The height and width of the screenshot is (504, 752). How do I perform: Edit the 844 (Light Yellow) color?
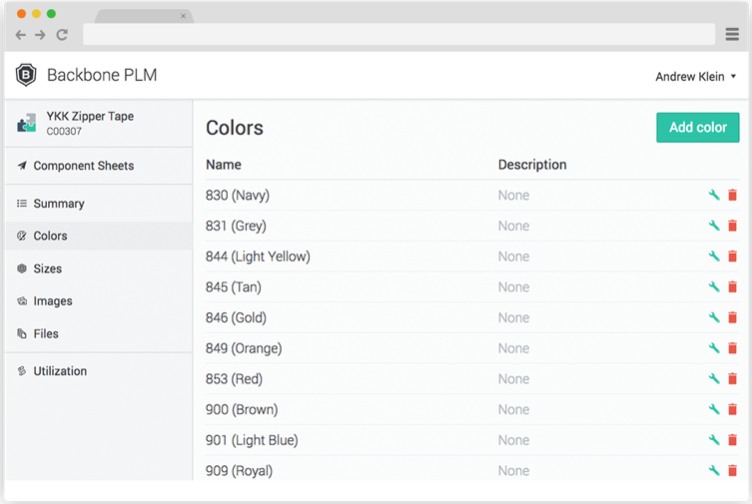pyautogui.click(x=714, y=256)
